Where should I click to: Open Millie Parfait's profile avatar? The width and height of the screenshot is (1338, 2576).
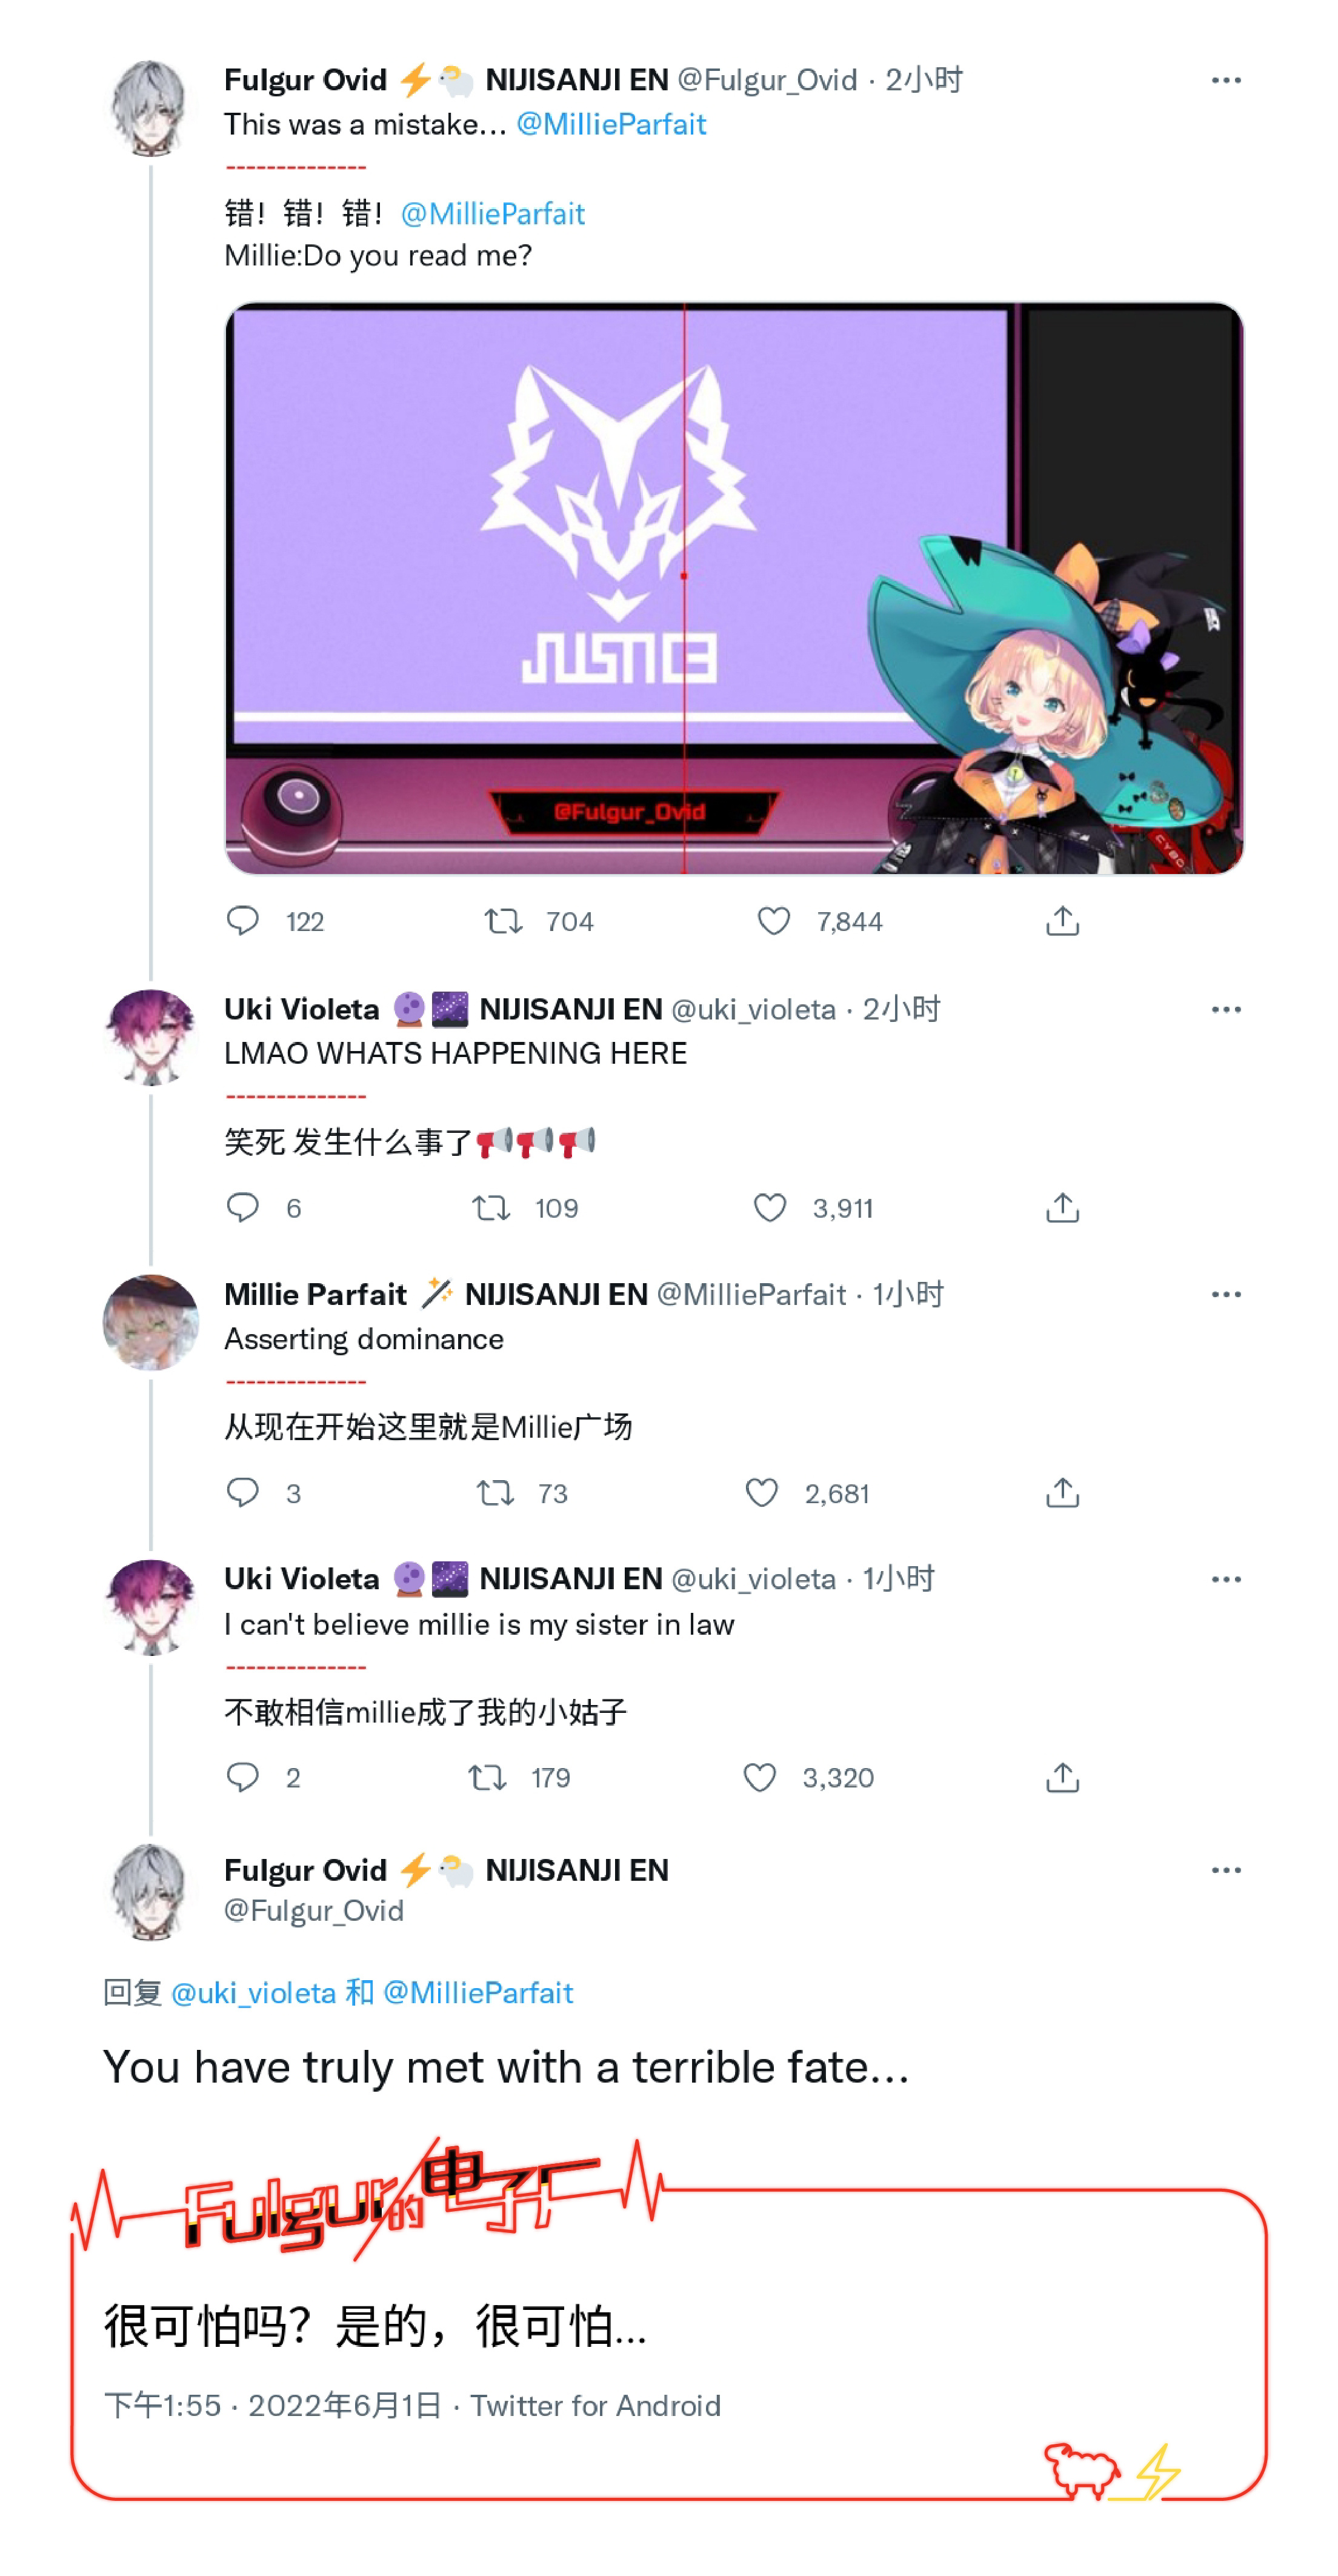[x=151, y=1321]
